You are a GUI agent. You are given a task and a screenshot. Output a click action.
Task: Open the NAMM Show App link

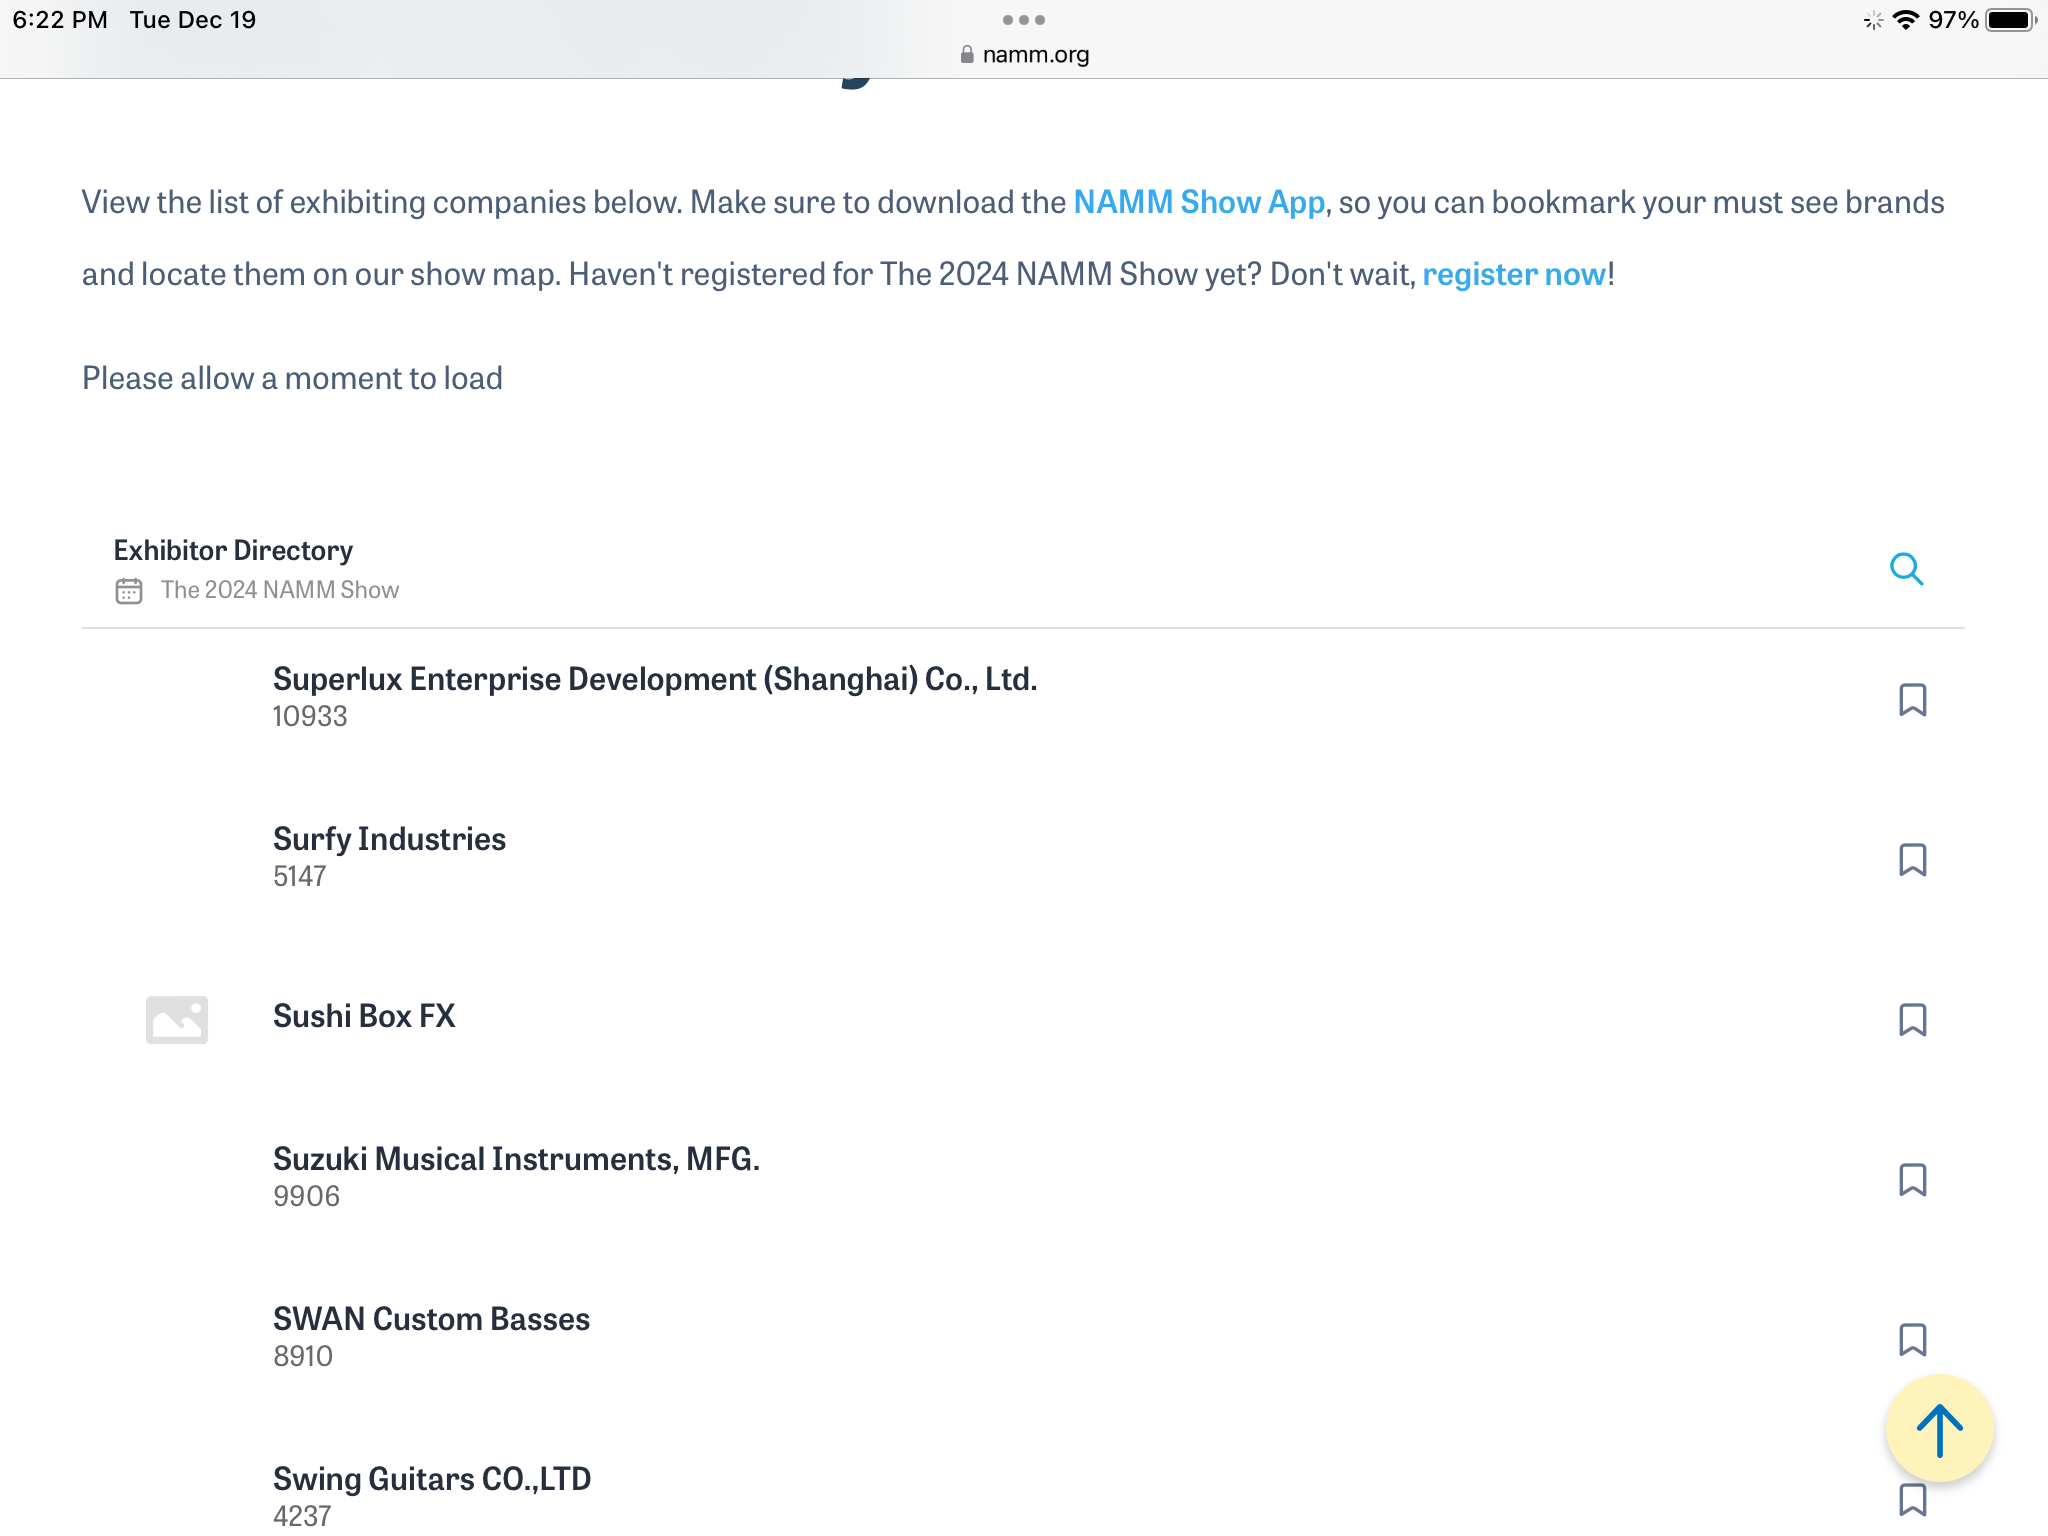1199,202
